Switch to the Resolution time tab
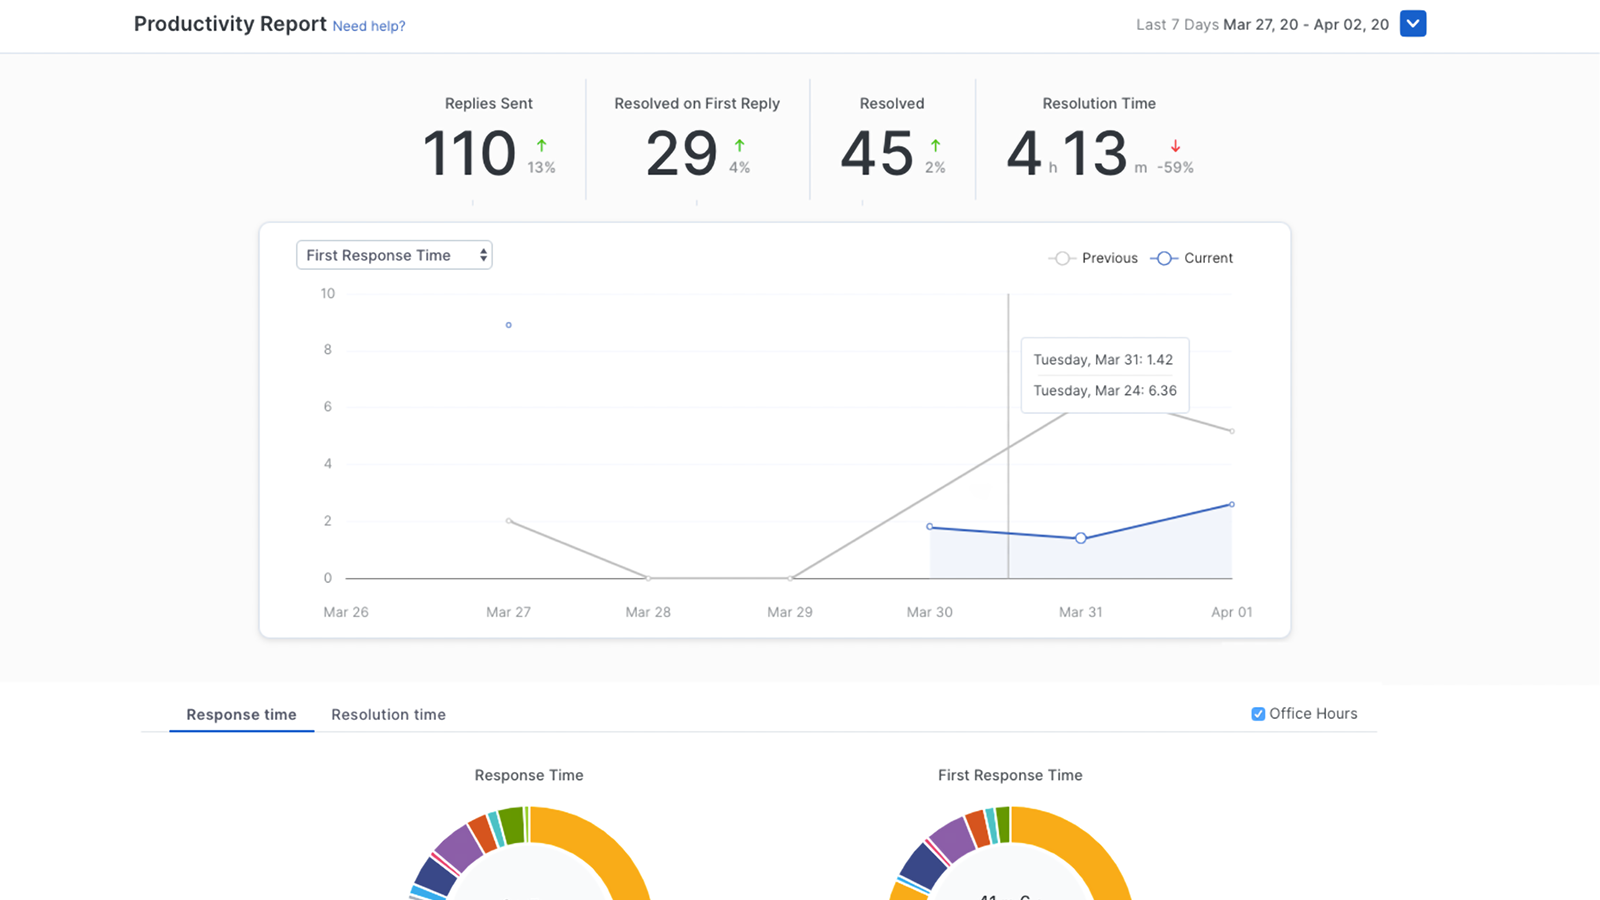 tap(388, 714)
